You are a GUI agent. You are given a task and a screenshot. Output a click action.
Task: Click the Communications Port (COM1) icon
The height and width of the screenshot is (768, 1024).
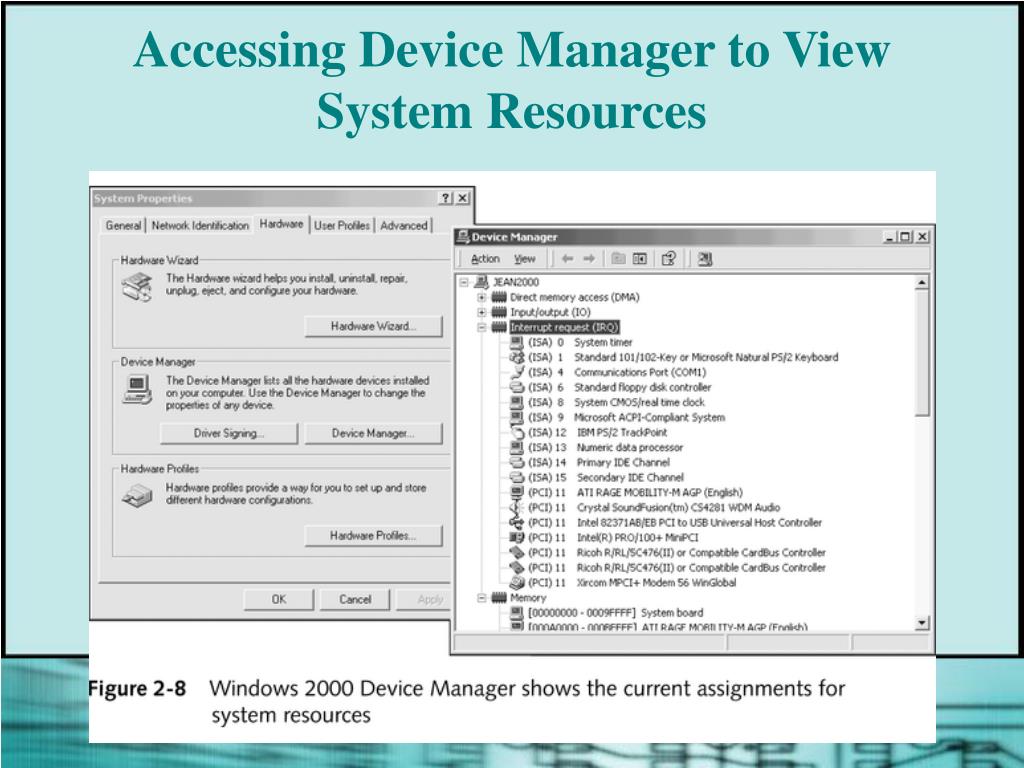517,372
